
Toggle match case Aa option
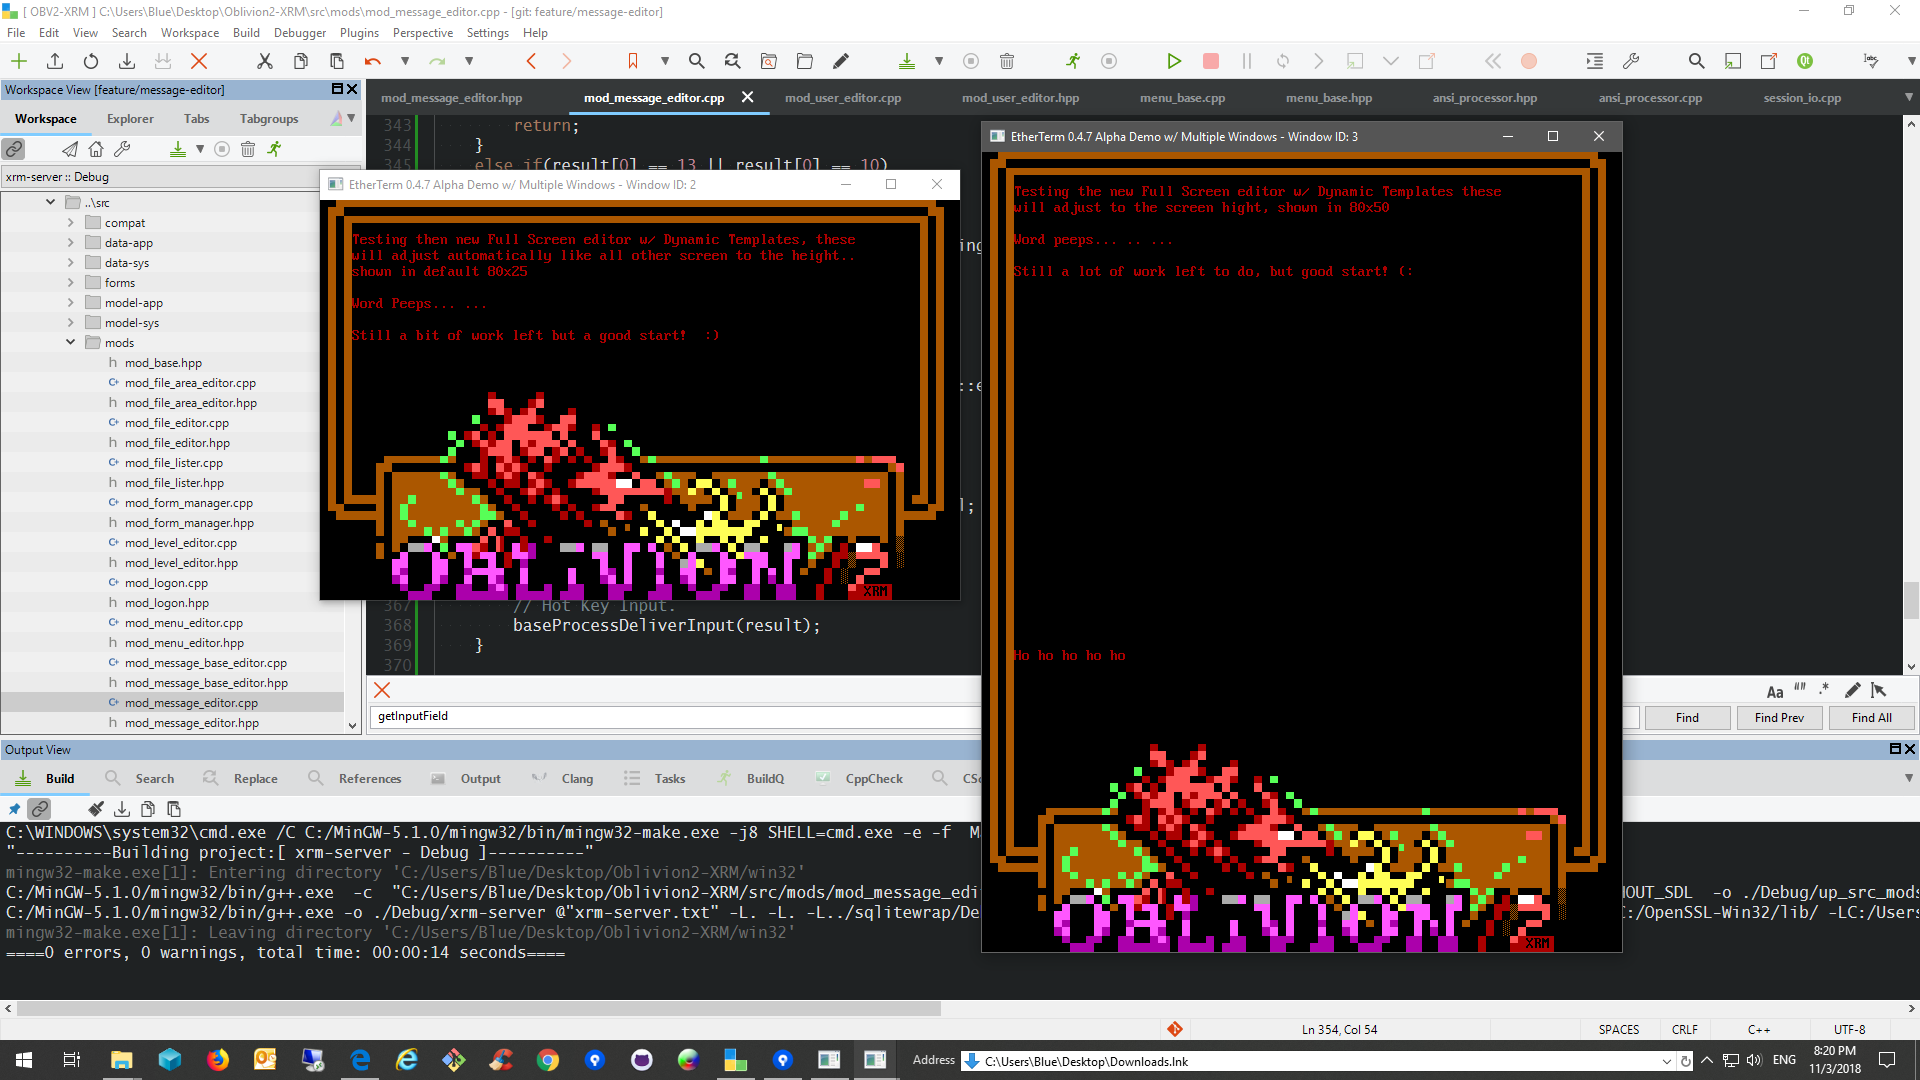tap(1774, 691)
